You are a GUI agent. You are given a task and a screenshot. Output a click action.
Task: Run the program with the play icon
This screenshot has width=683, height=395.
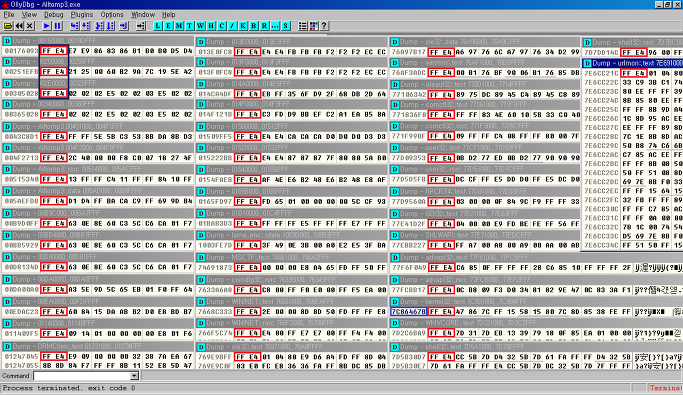click(47, 26)
